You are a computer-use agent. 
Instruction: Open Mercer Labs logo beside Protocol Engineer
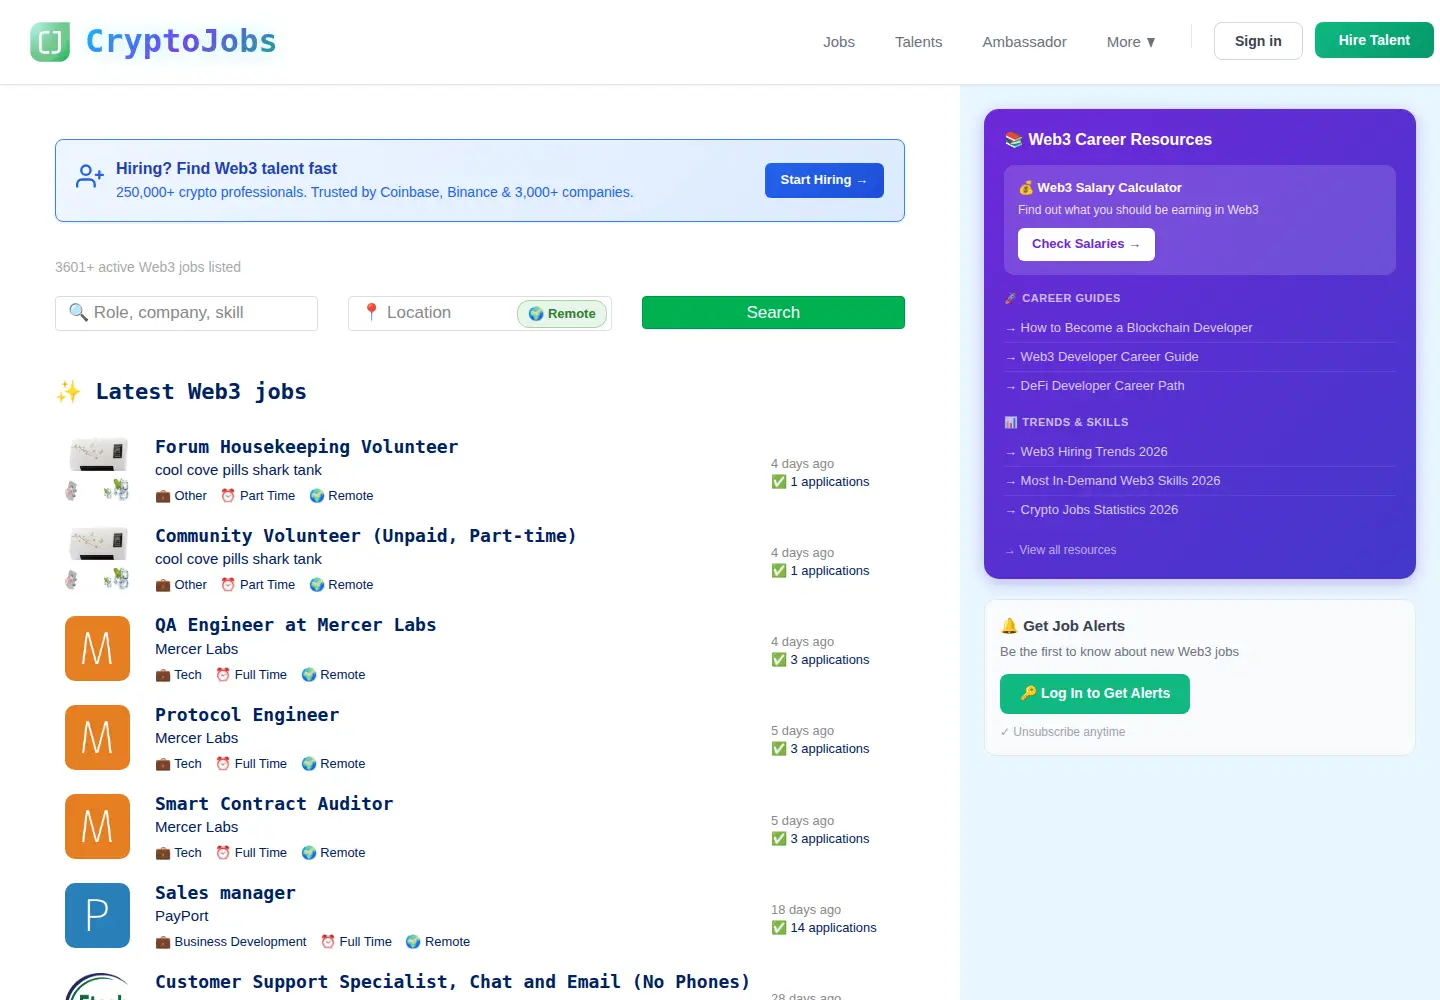97,738
